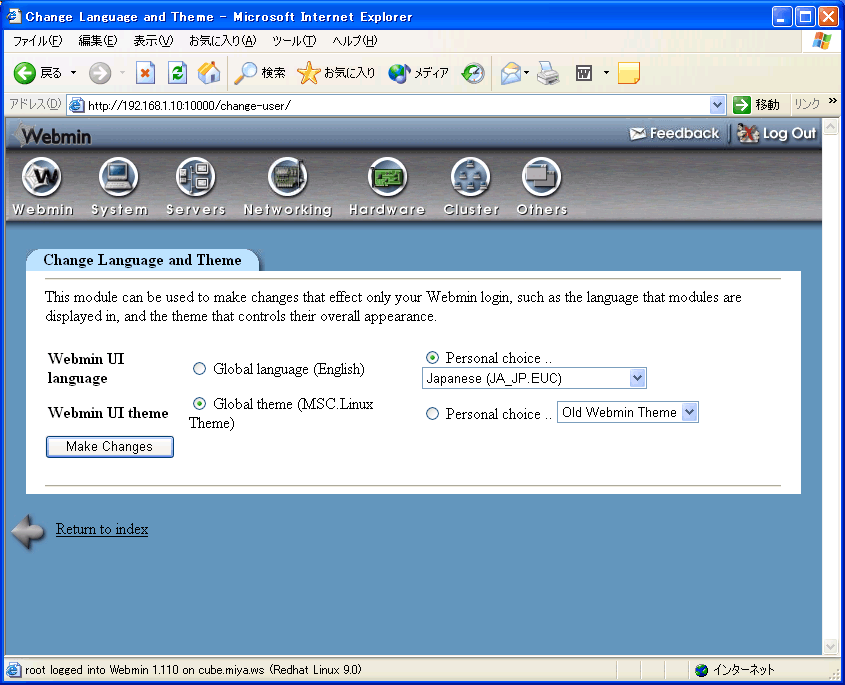845x685 pixels.
Task: Expand the address bar history dropdown
Action: click(717, 105)
